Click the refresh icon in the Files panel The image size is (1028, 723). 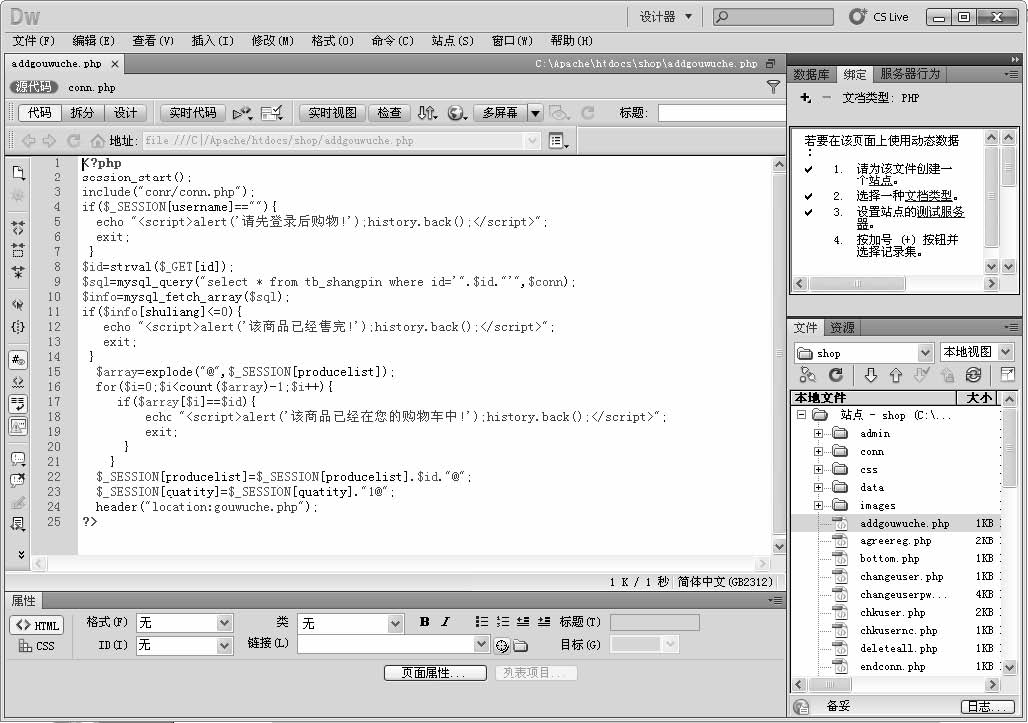835,375
